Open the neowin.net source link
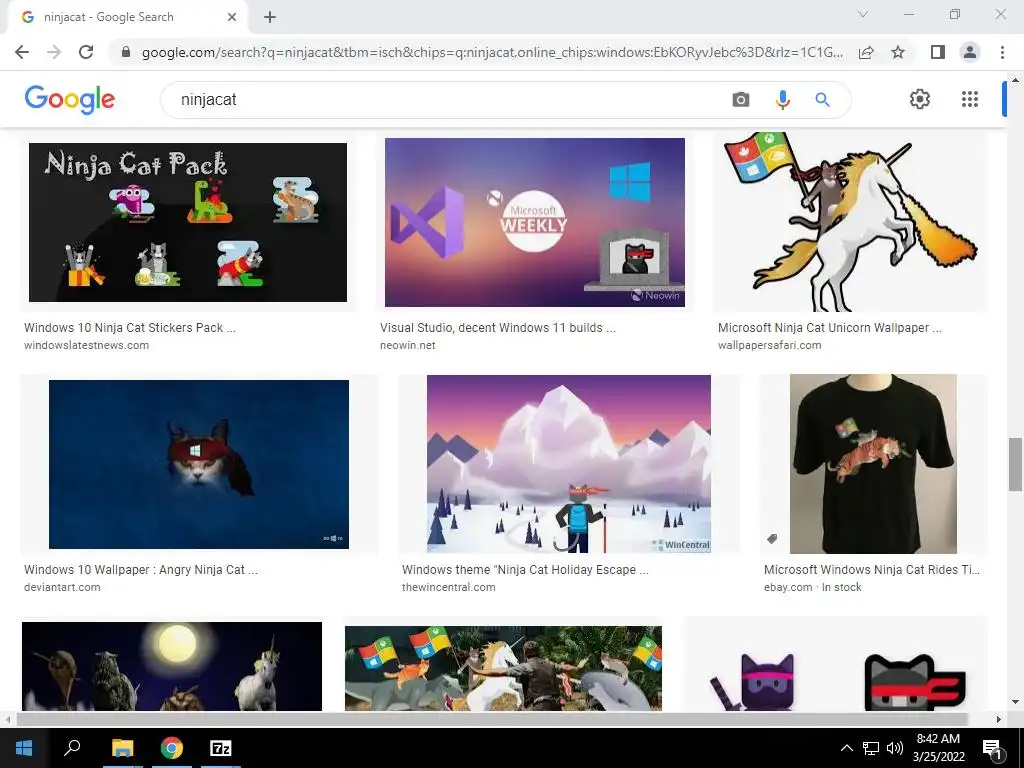1024x768 pixels. (x=408, y=345)
